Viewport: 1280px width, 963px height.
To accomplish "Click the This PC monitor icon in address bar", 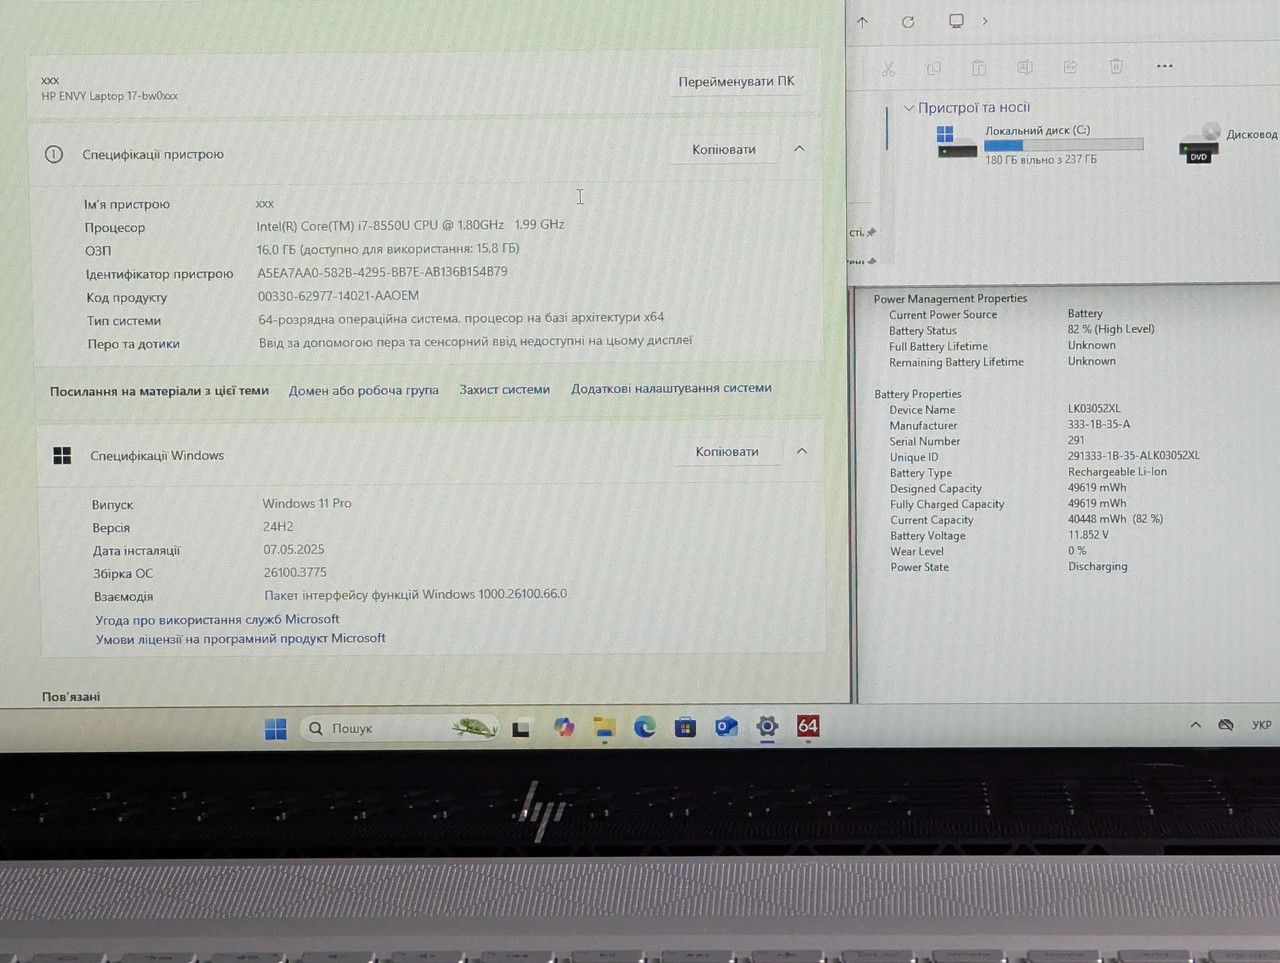I will pos(956,21).
